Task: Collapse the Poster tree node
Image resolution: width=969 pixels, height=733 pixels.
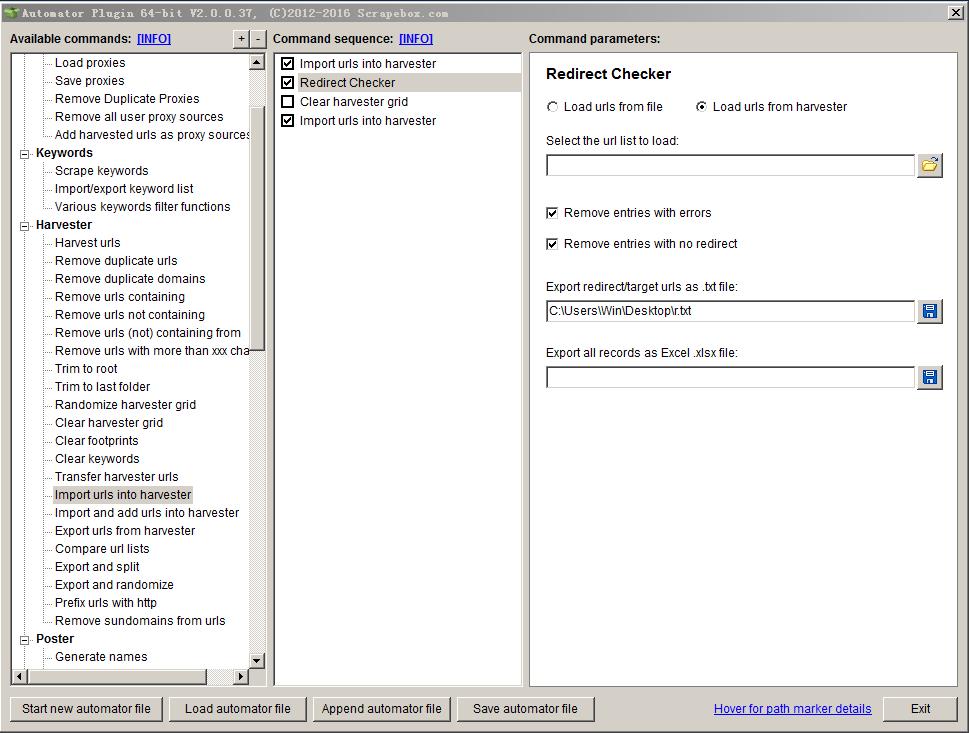Action: pyautogui.click(x=25, y=640)
